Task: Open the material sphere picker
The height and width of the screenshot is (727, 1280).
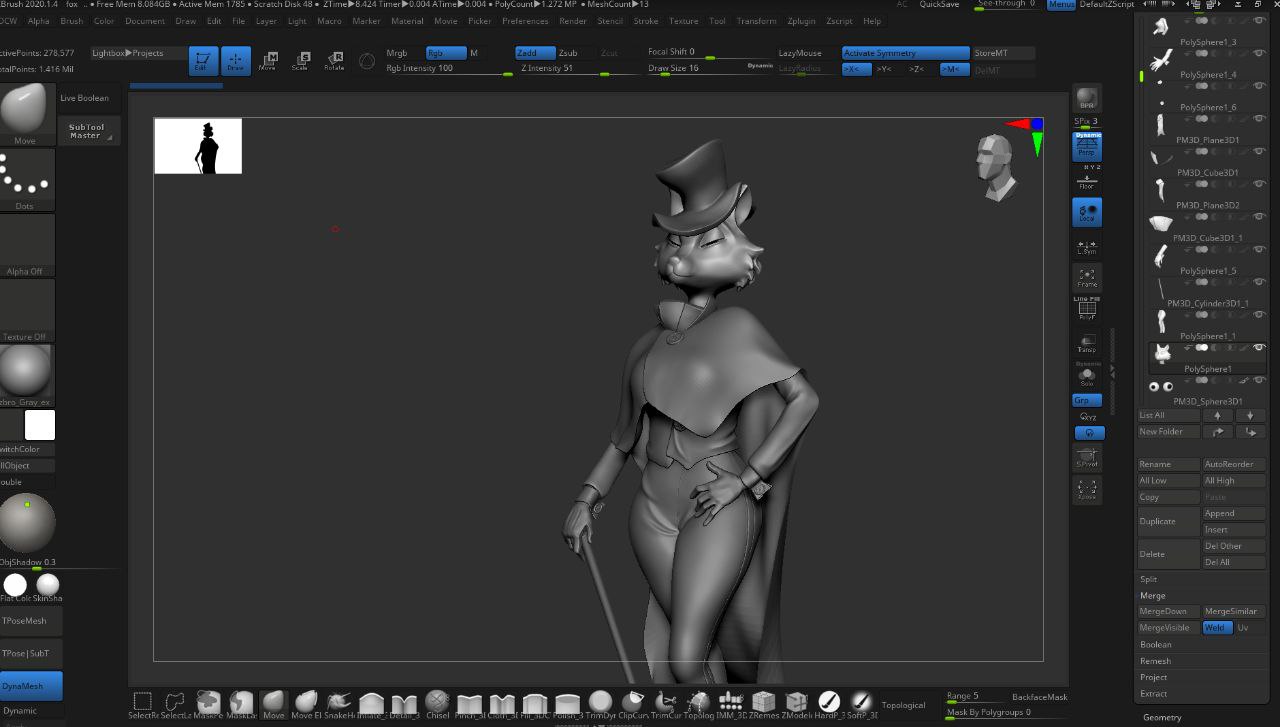Action: tap(27, 375)
